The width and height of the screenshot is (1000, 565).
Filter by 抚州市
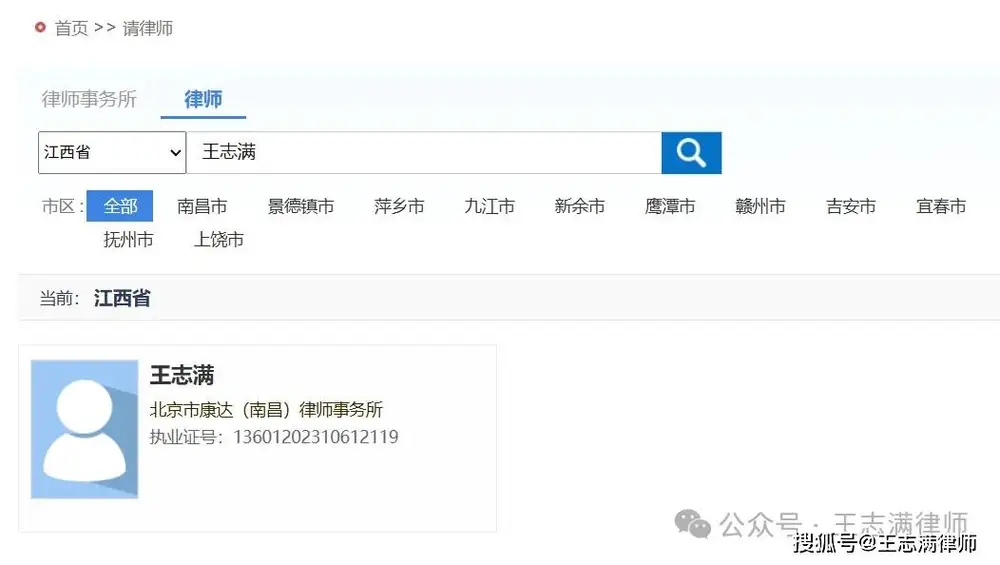pos(128,239)
